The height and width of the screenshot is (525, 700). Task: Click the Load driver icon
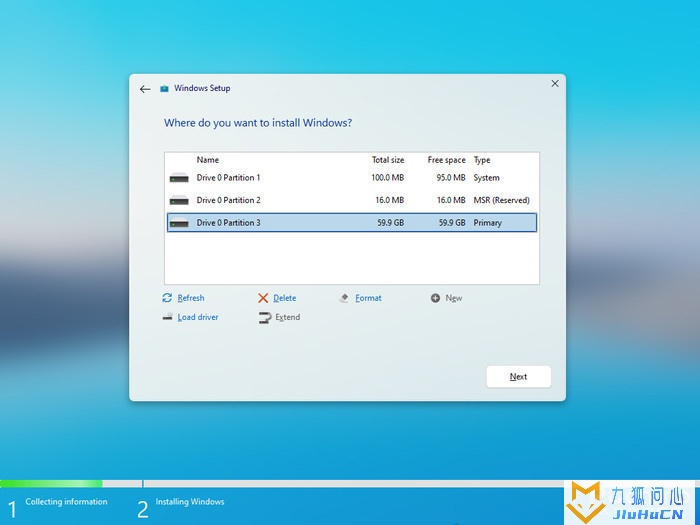click(x=167, y=317)
